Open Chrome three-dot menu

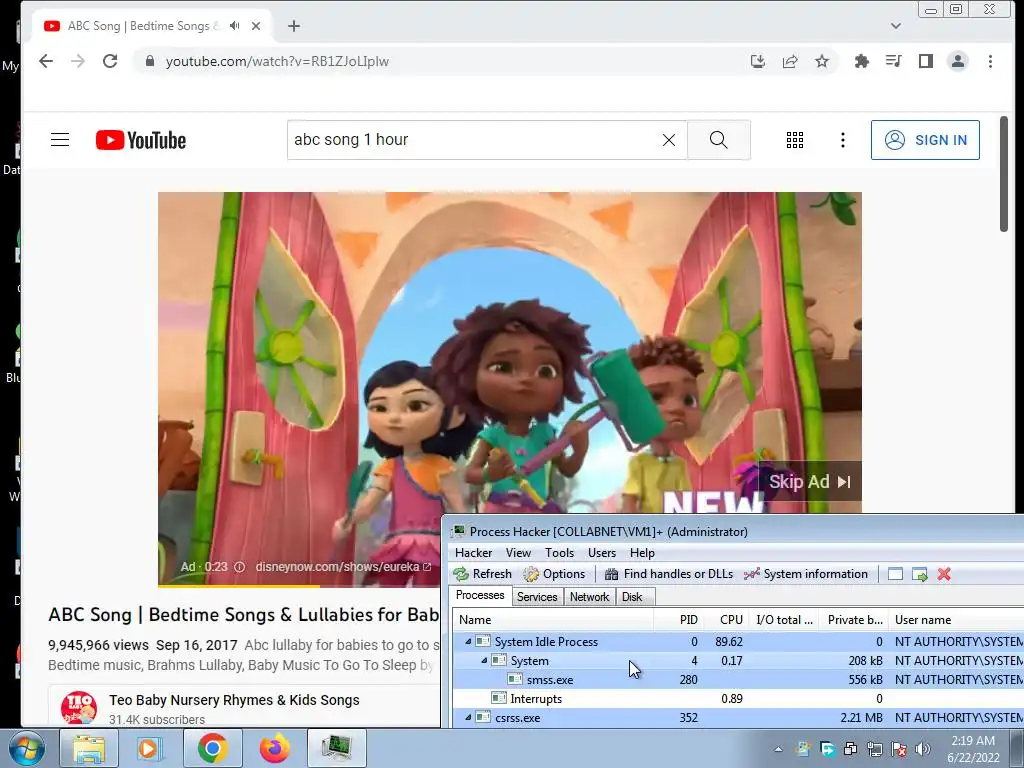[990, 61]
